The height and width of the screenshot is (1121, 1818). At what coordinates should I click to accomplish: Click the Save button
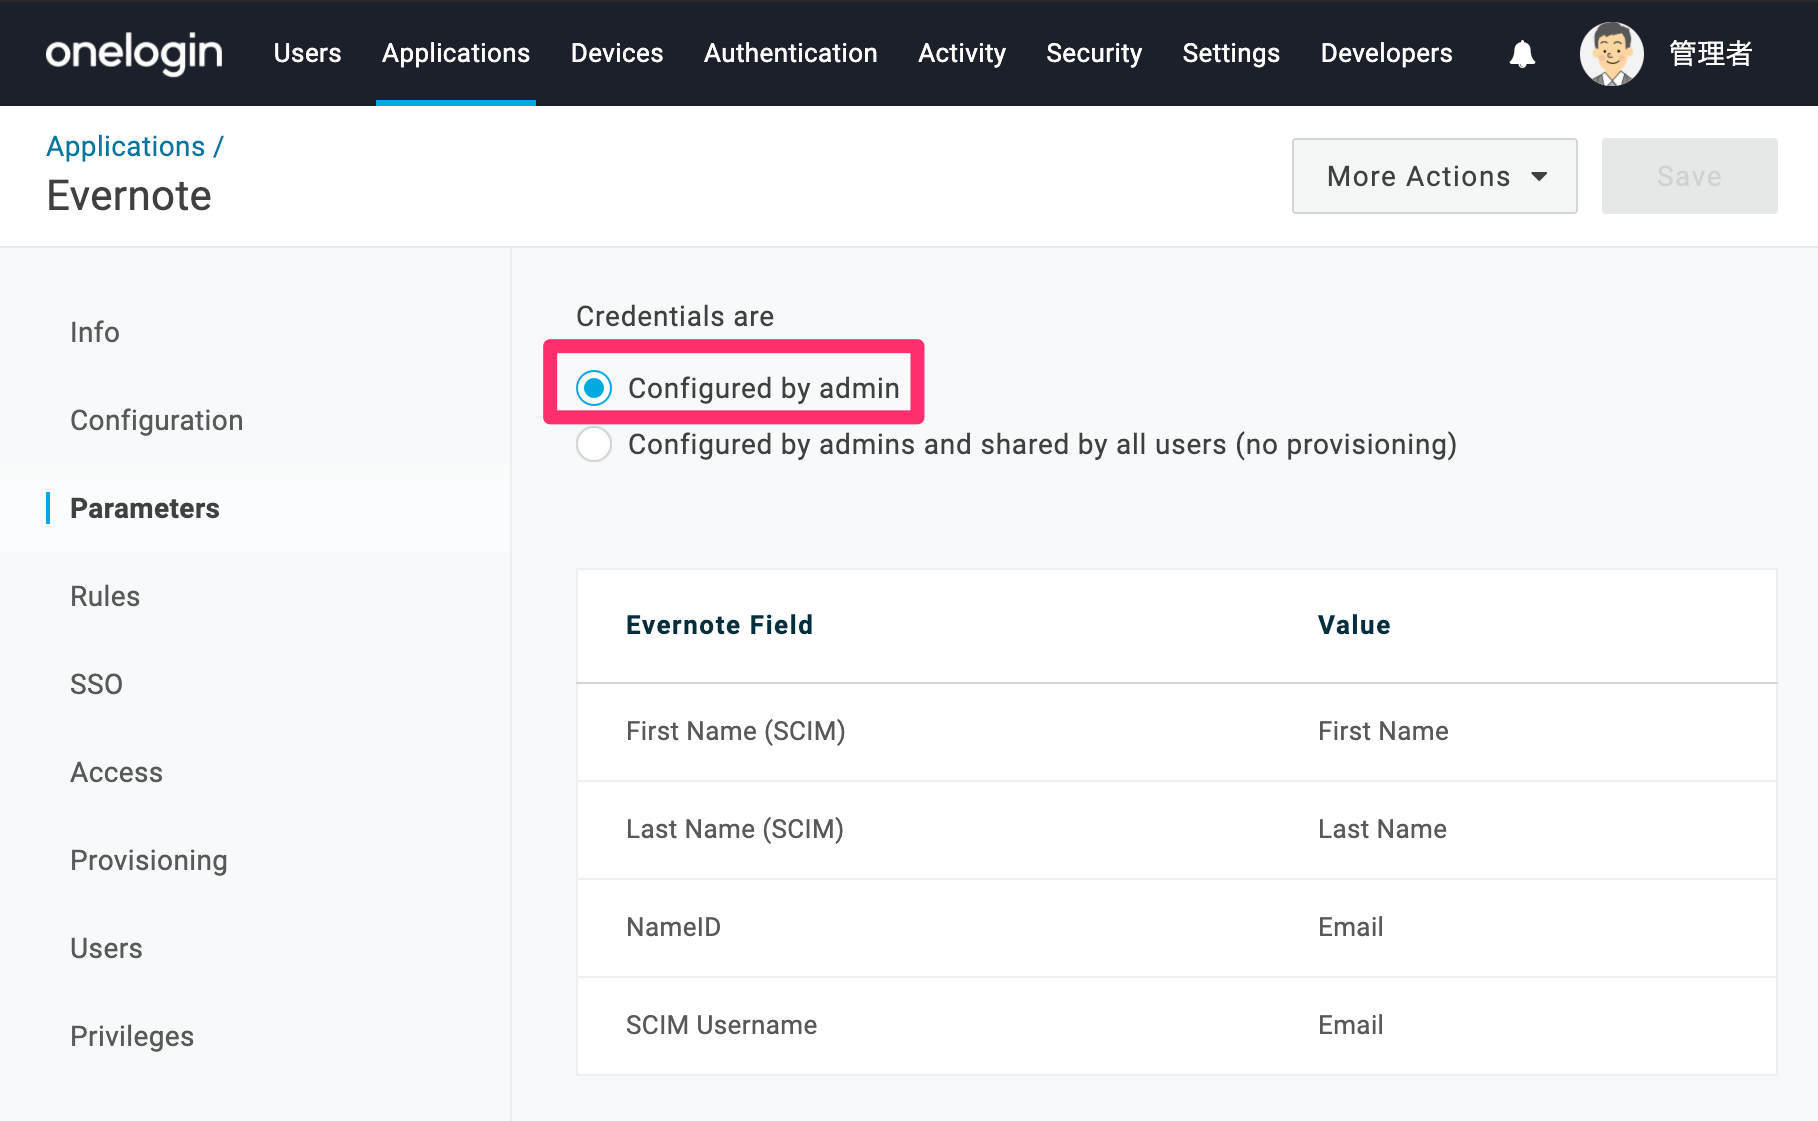(1689, 176)
